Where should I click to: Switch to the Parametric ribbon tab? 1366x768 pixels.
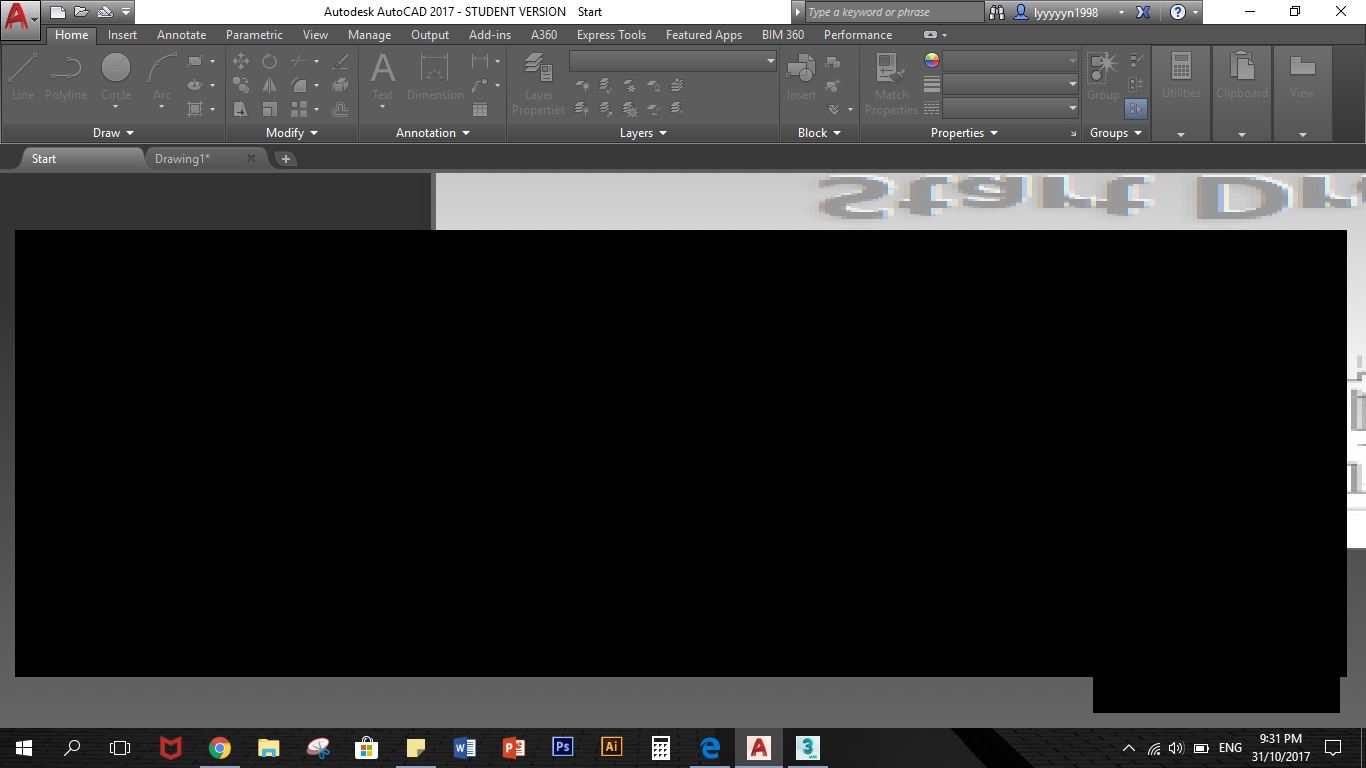click(x=254, y=34)
